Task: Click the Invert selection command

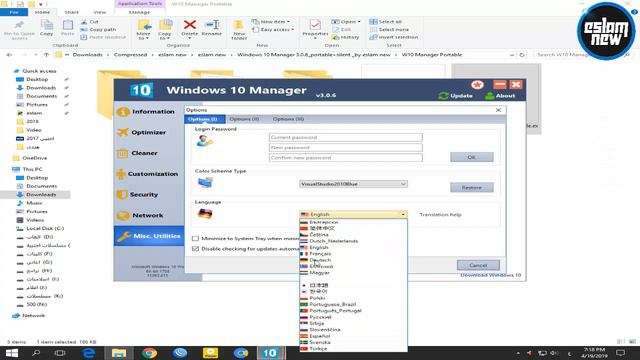Action: coord(394,37)
